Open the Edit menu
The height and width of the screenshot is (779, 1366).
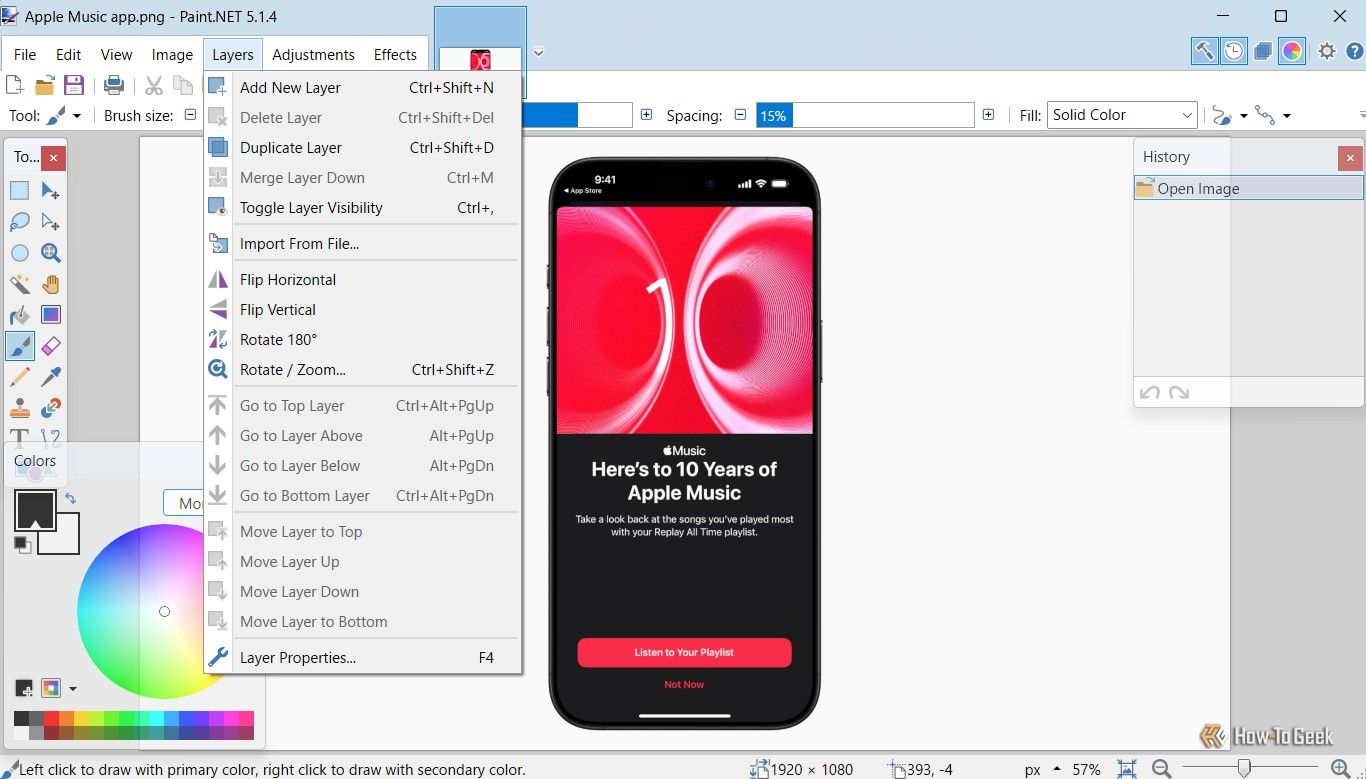[x=69, y=55]
